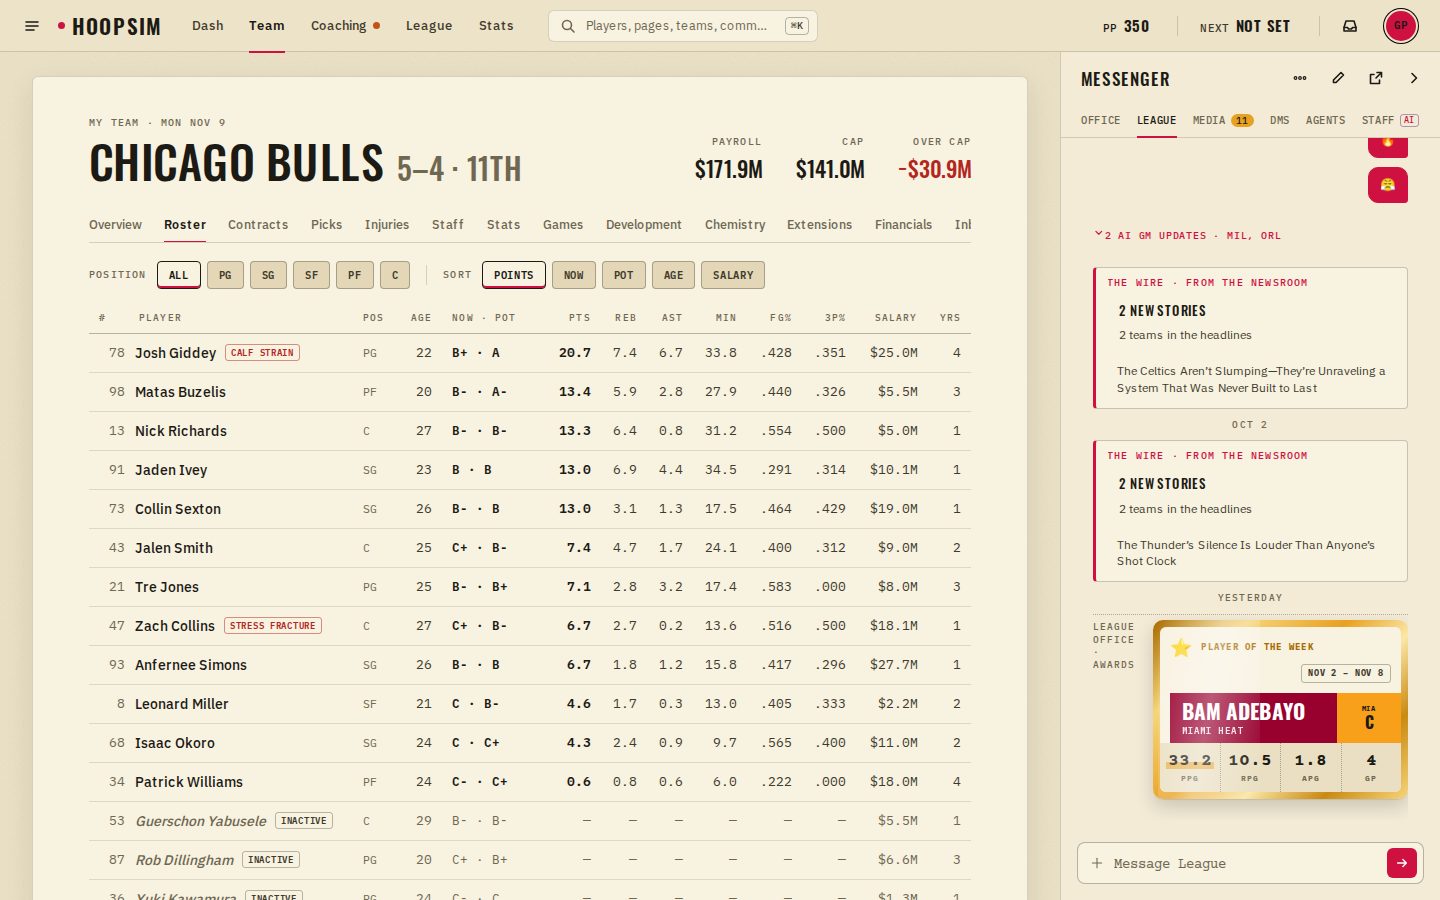
Task: Collapse Messenger panel with chevron
Action: [x=1414, y=78]
